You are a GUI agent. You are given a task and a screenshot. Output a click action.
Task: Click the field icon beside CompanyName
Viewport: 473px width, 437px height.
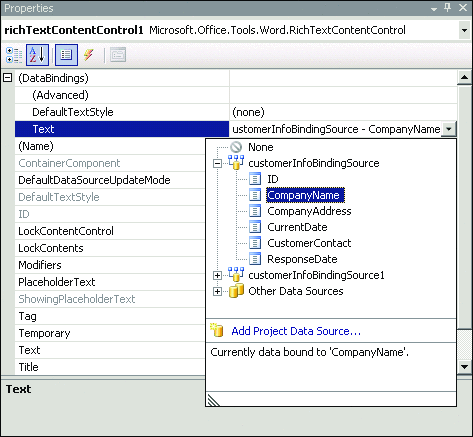255,195
